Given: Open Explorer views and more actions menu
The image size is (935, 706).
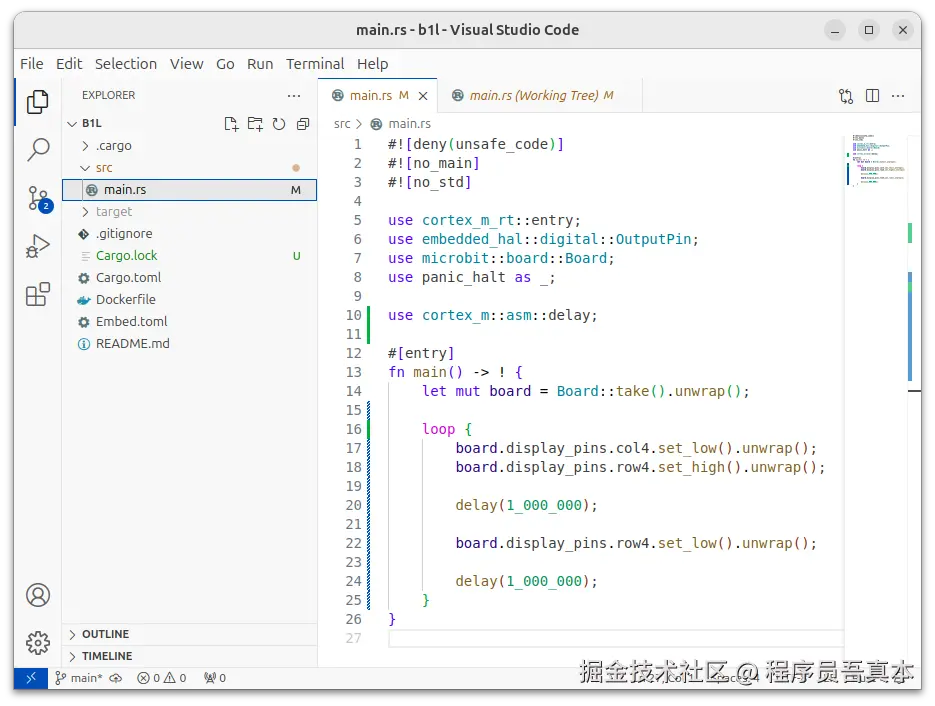Looking at the screenshot, I should click(x=294, y=95).
